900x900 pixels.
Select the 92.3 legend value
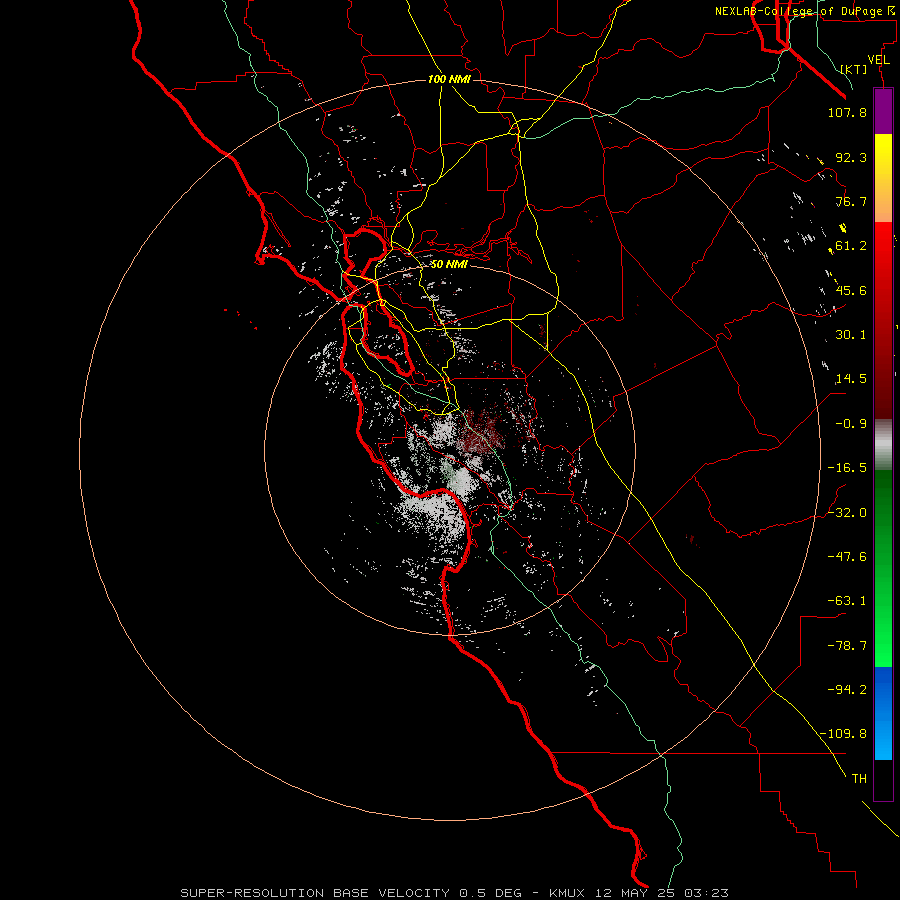851,157
